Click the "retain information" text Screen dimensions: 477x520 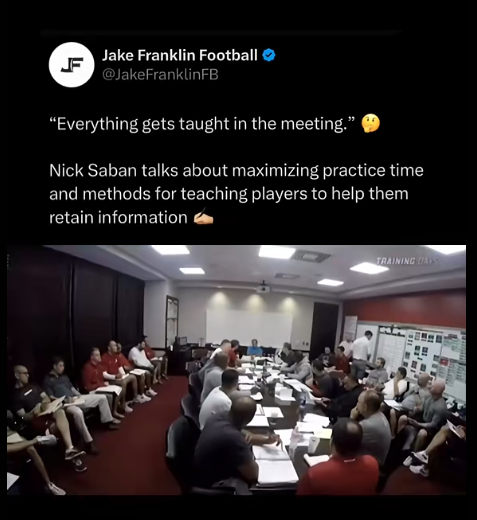118,218
